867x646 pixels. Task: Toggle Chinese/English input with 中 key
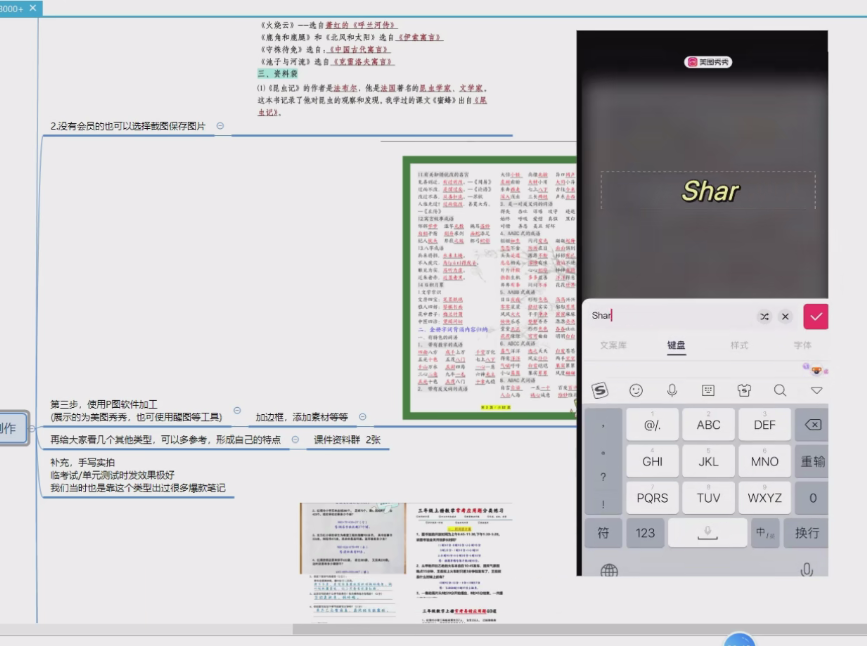(x=765, y=533)
